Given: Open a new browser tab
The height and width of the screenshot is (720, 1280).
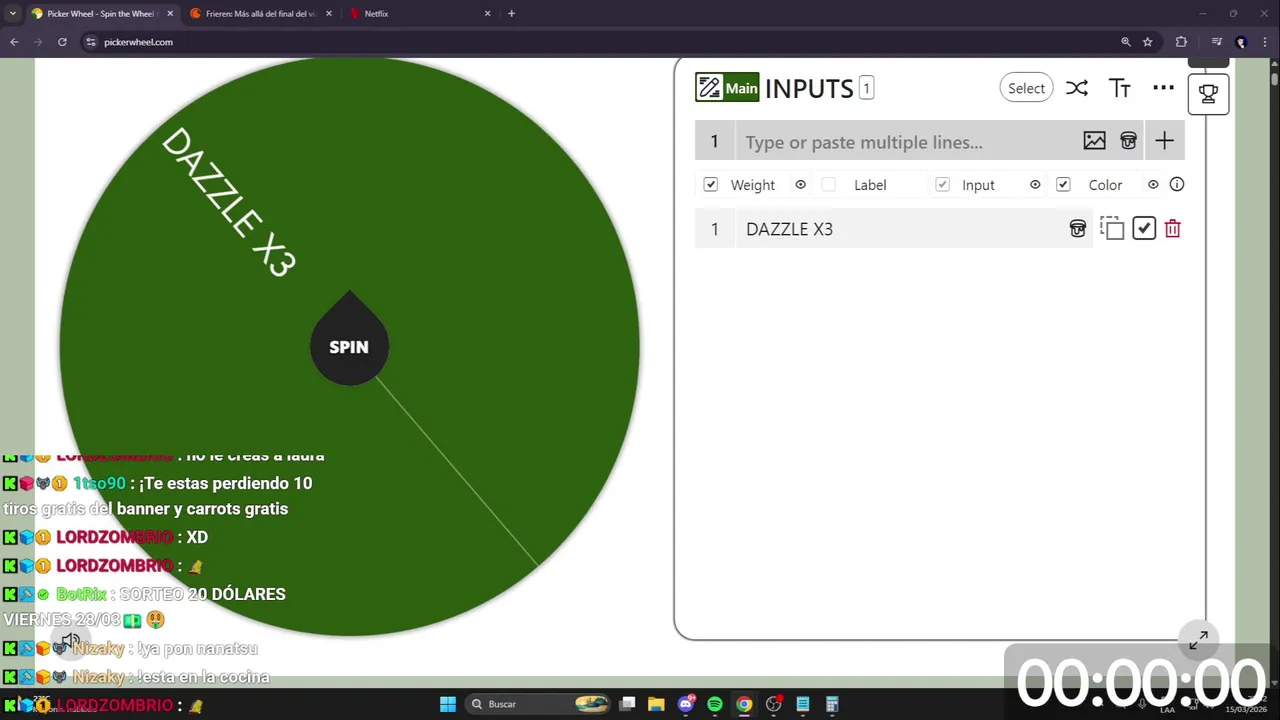Looking at the screenshot, I should click(x=511, y=14).
